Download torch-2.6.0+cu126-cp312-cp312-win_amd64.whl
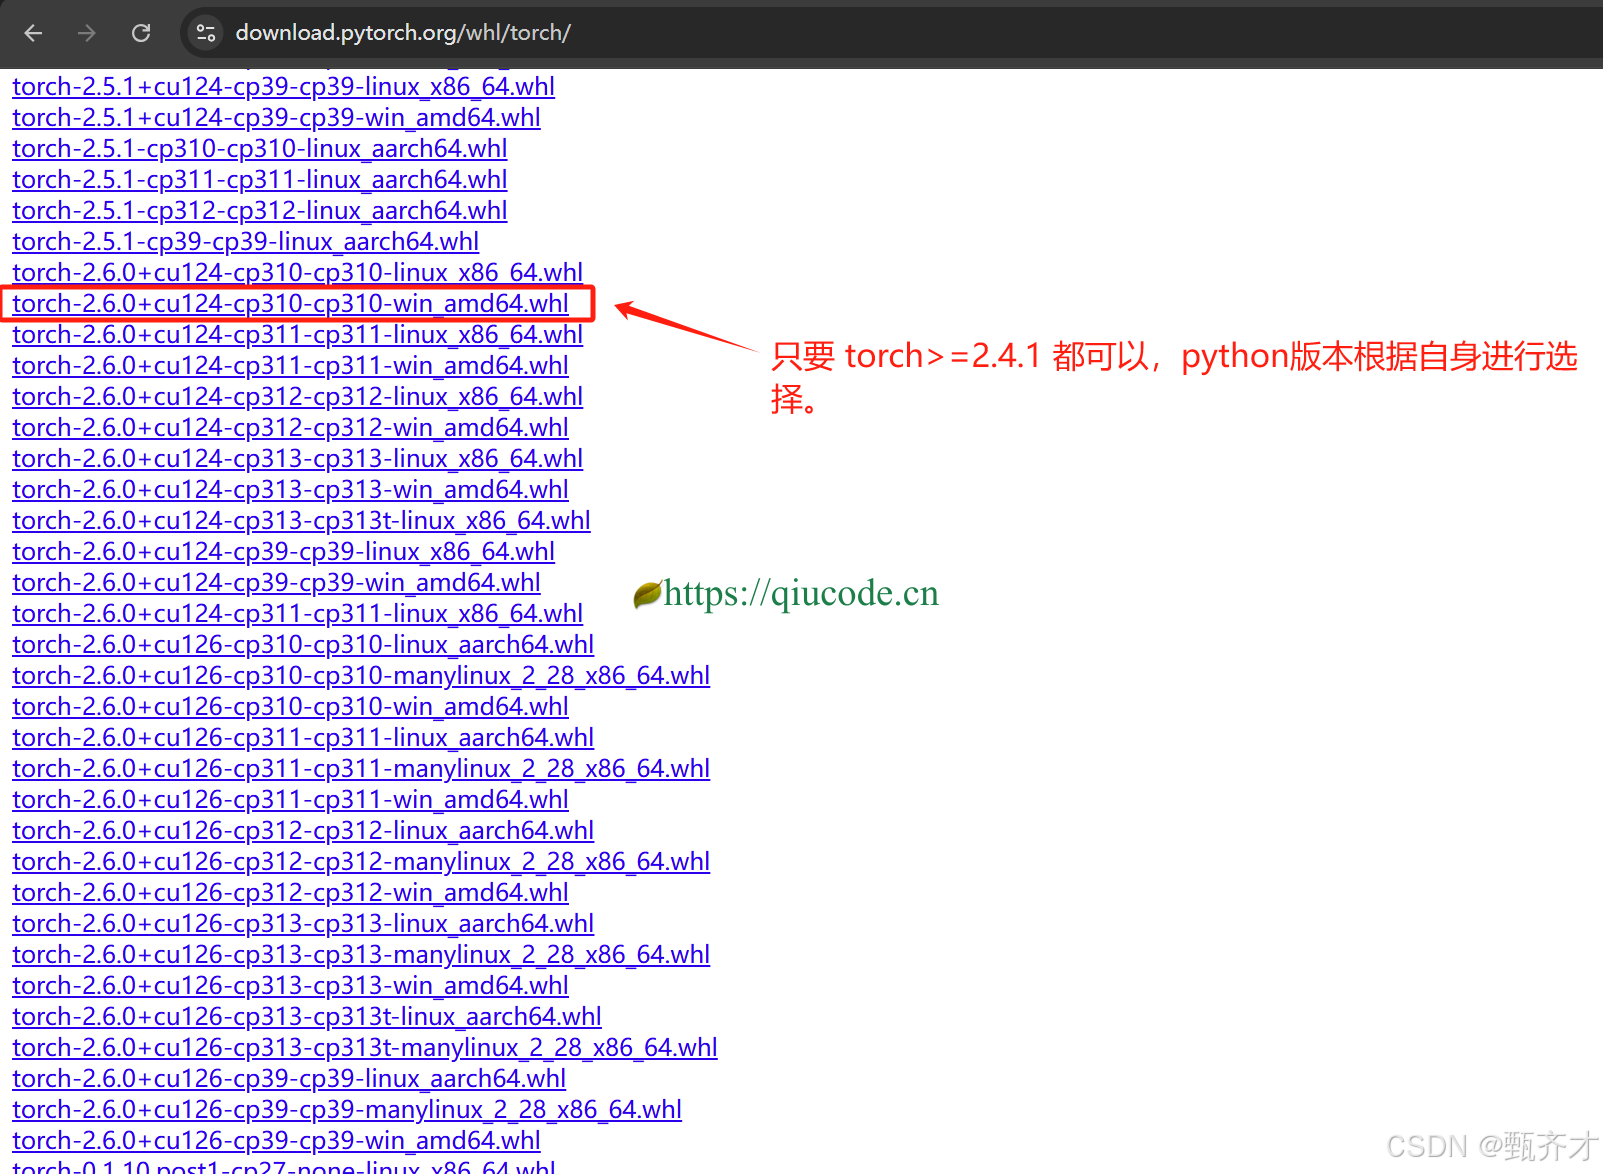This screenshot has width=1603, height=1174. (x=290, y=893)
